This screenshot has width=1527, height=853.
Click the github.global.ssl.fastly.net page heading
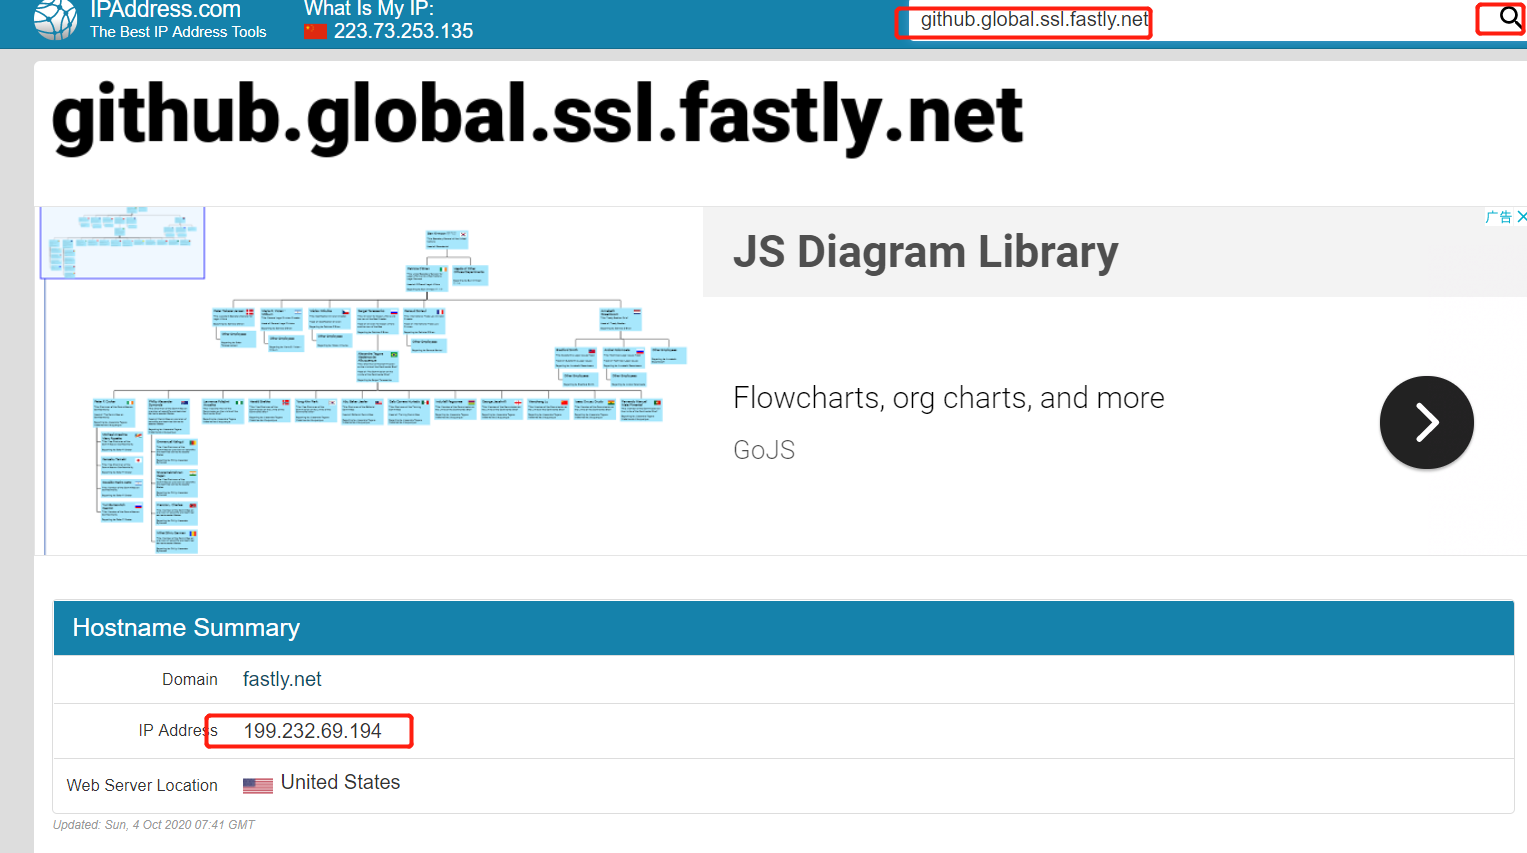(537, 116)
